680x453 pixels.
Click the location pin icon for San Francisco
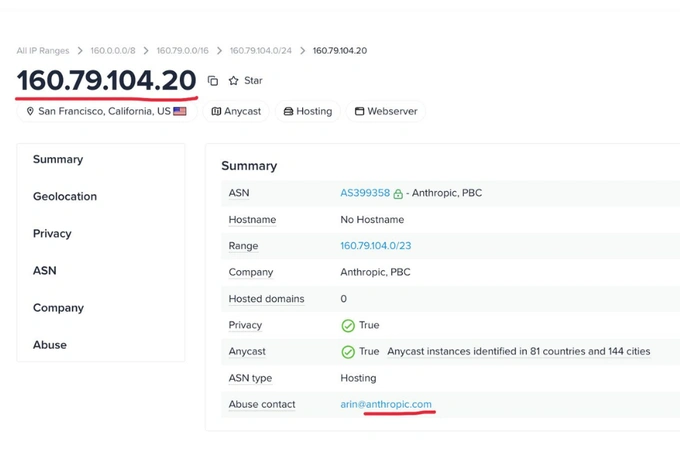point(30,111)
